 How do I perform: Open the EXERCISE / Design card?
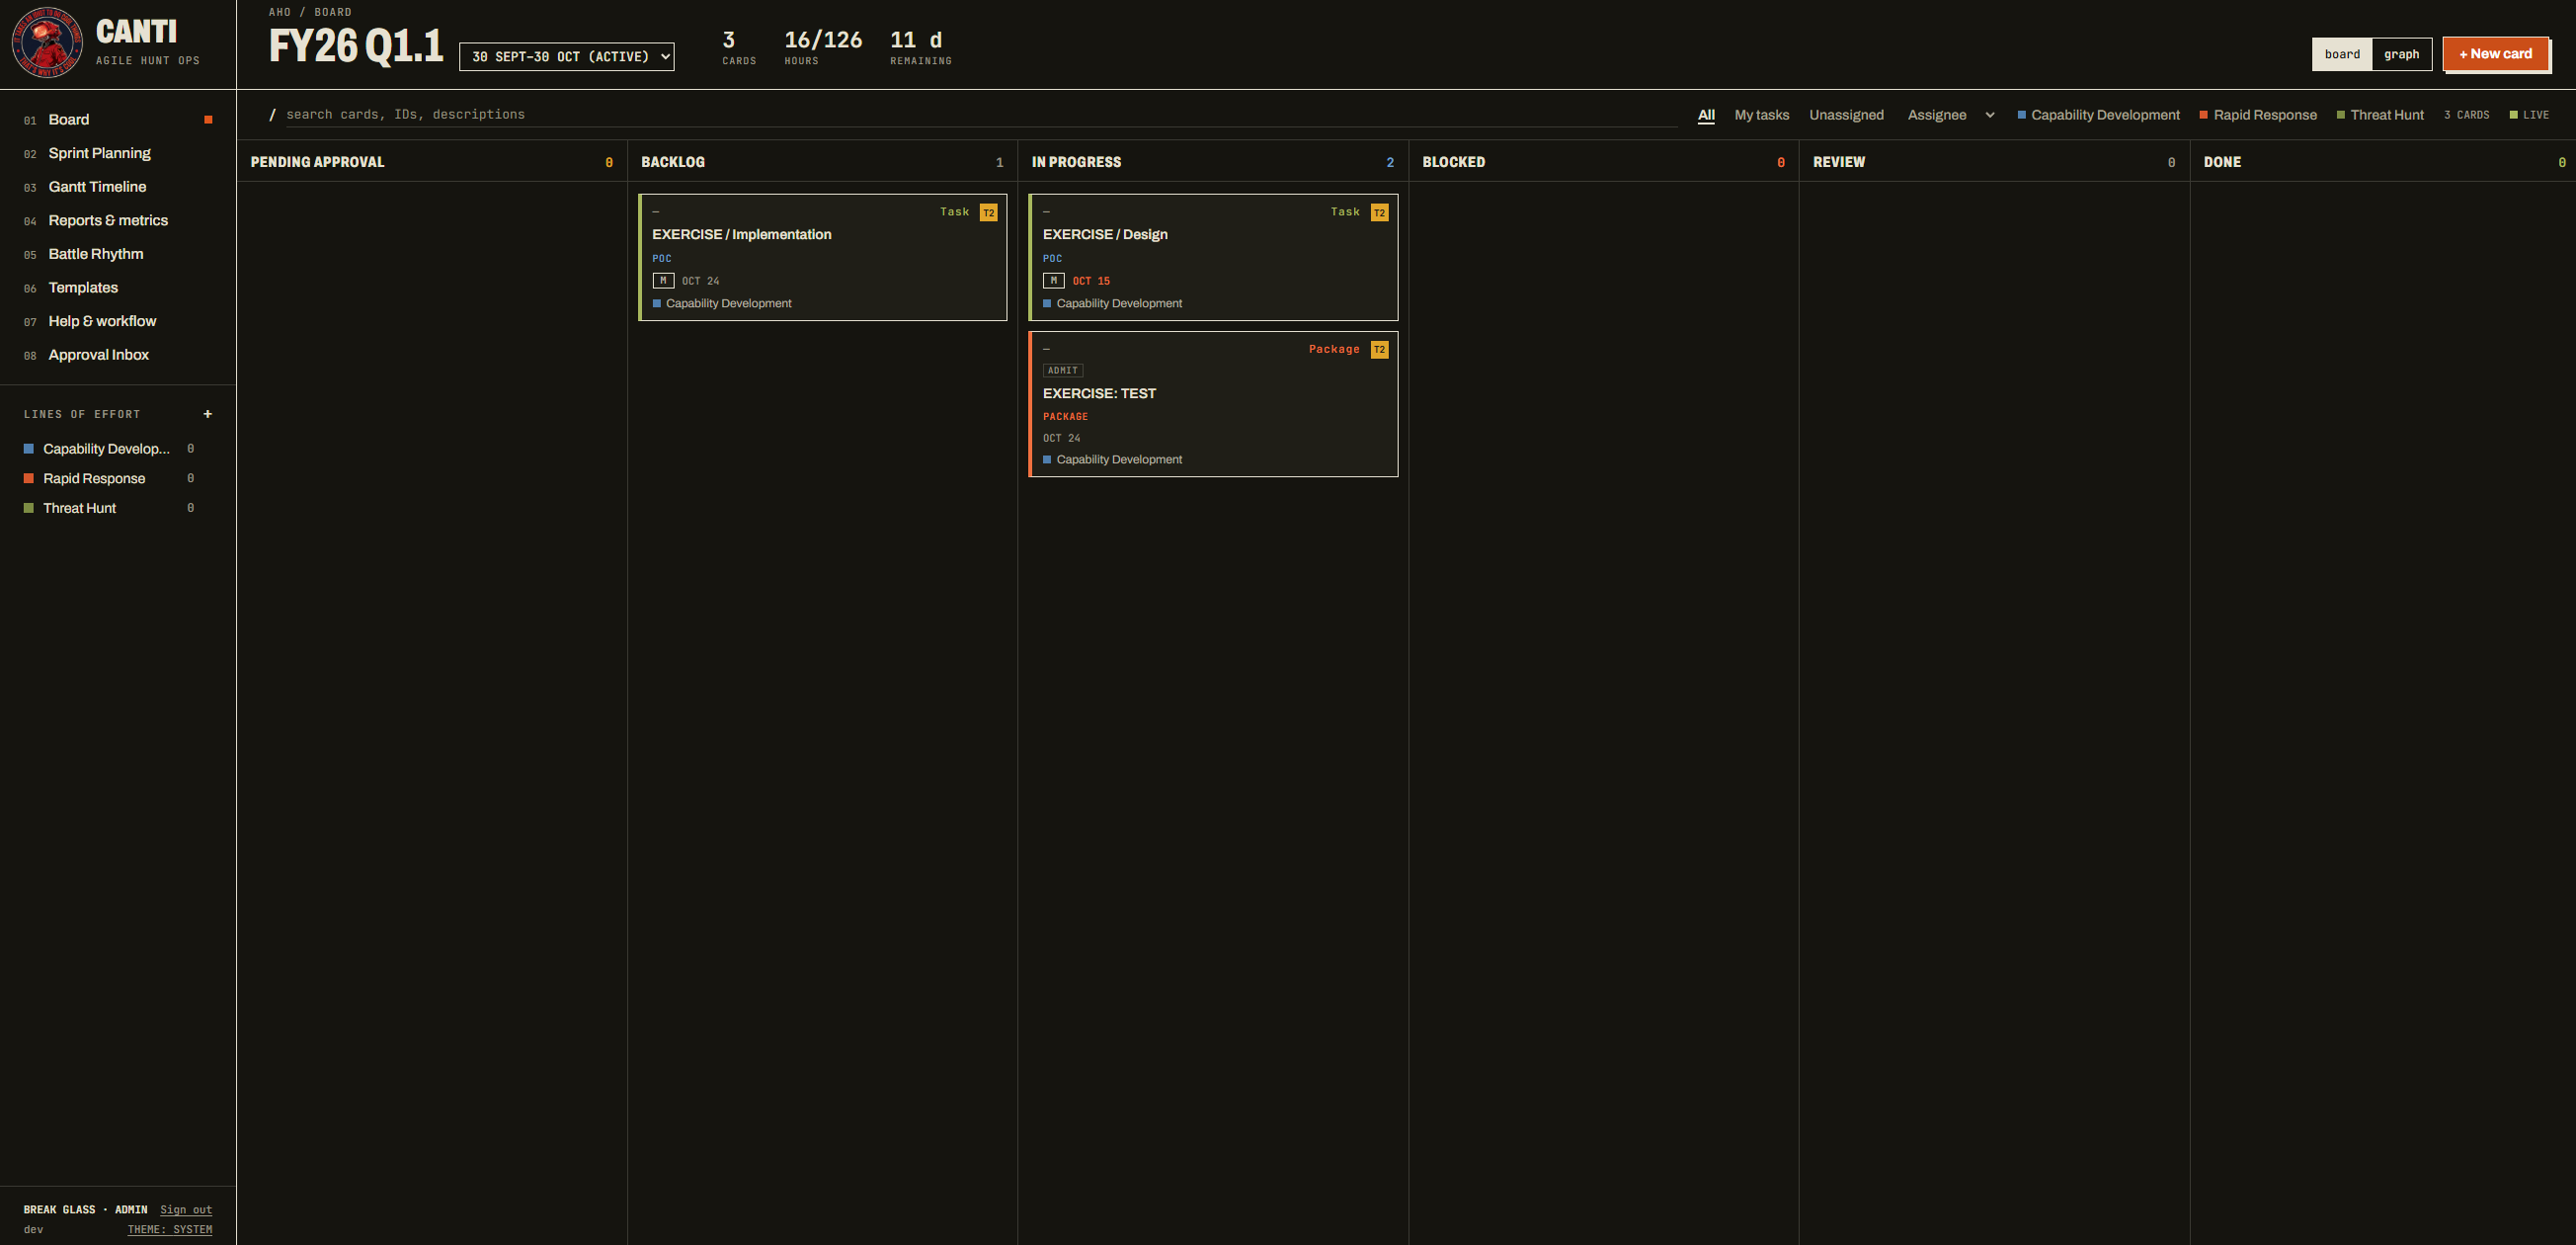1213,257
